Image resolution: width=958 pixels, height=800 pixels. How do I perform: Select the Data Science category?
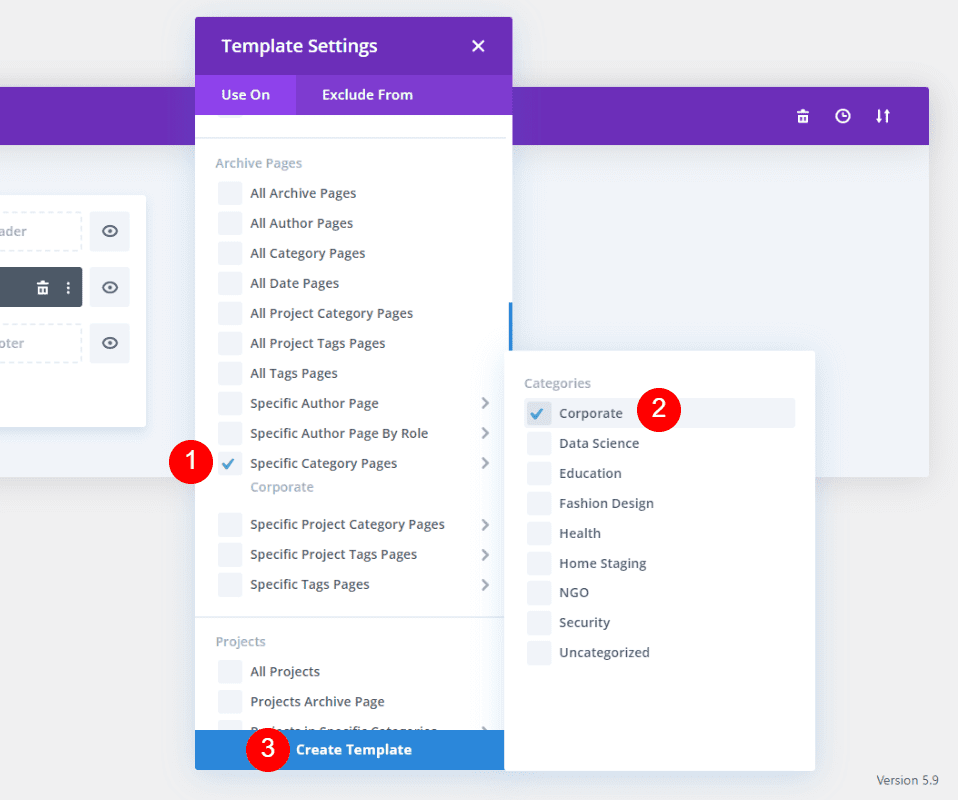598,442
